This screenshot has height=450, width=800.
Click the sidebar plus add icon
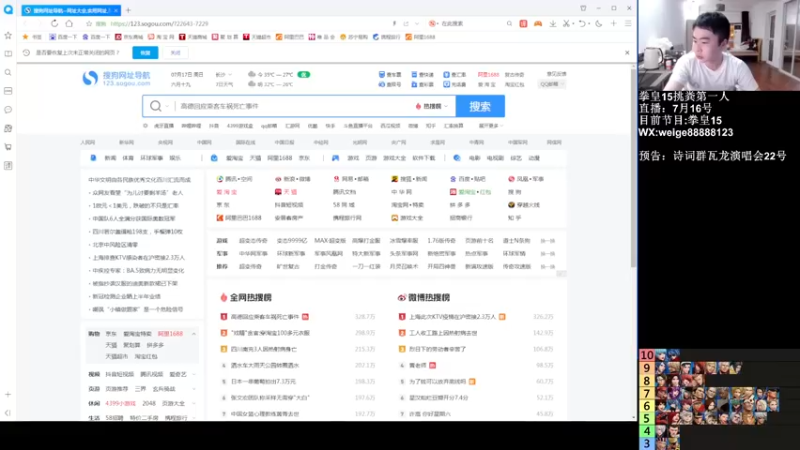[x=8, y=394]
